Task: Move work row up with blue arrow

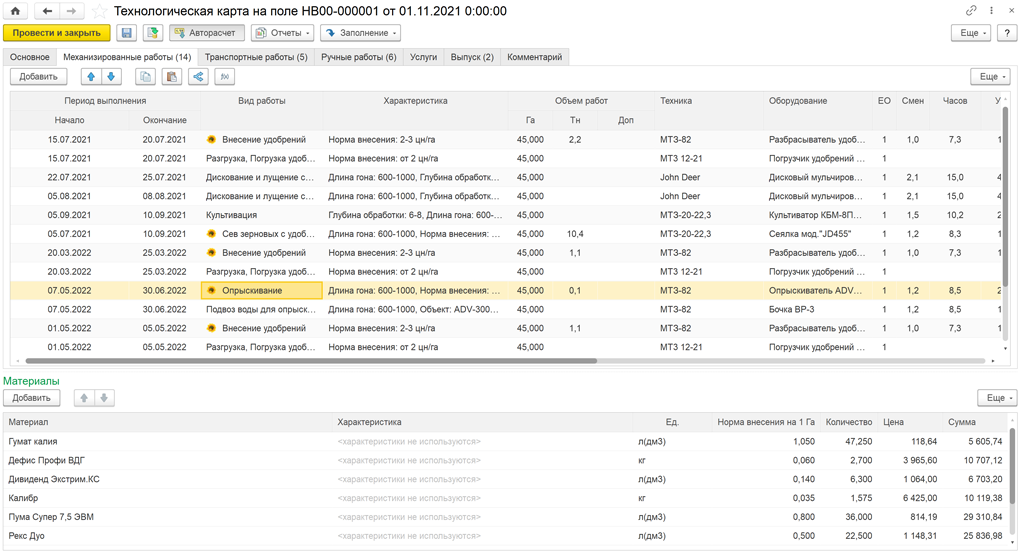Action: (91, 76)
